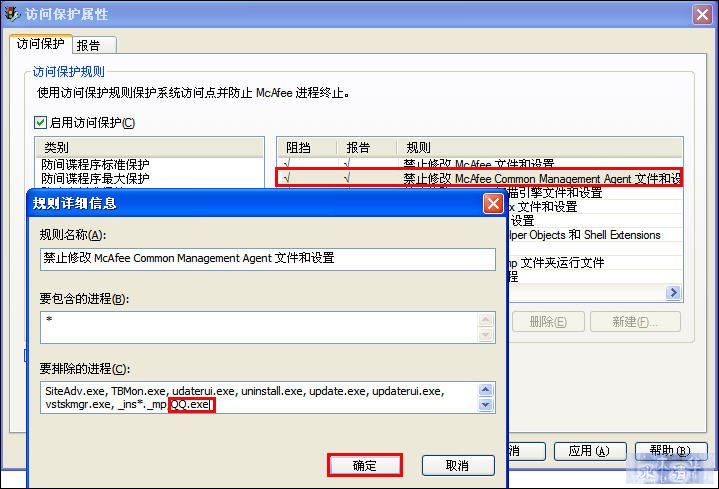Click the included-processes scroll up arrow
The height and width of the screenshot is (489, 719).
[486, 320]
